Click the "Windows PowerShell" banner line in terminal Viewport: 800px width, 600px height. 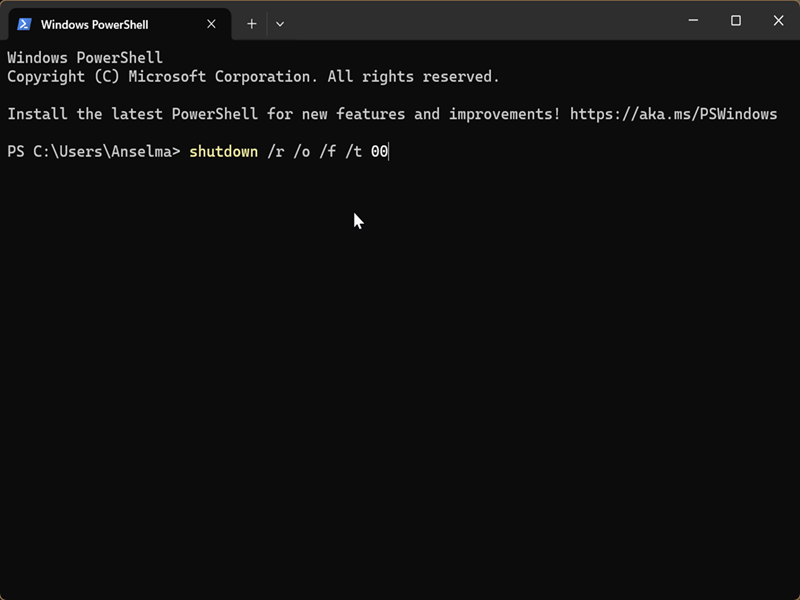click(85, 58)
